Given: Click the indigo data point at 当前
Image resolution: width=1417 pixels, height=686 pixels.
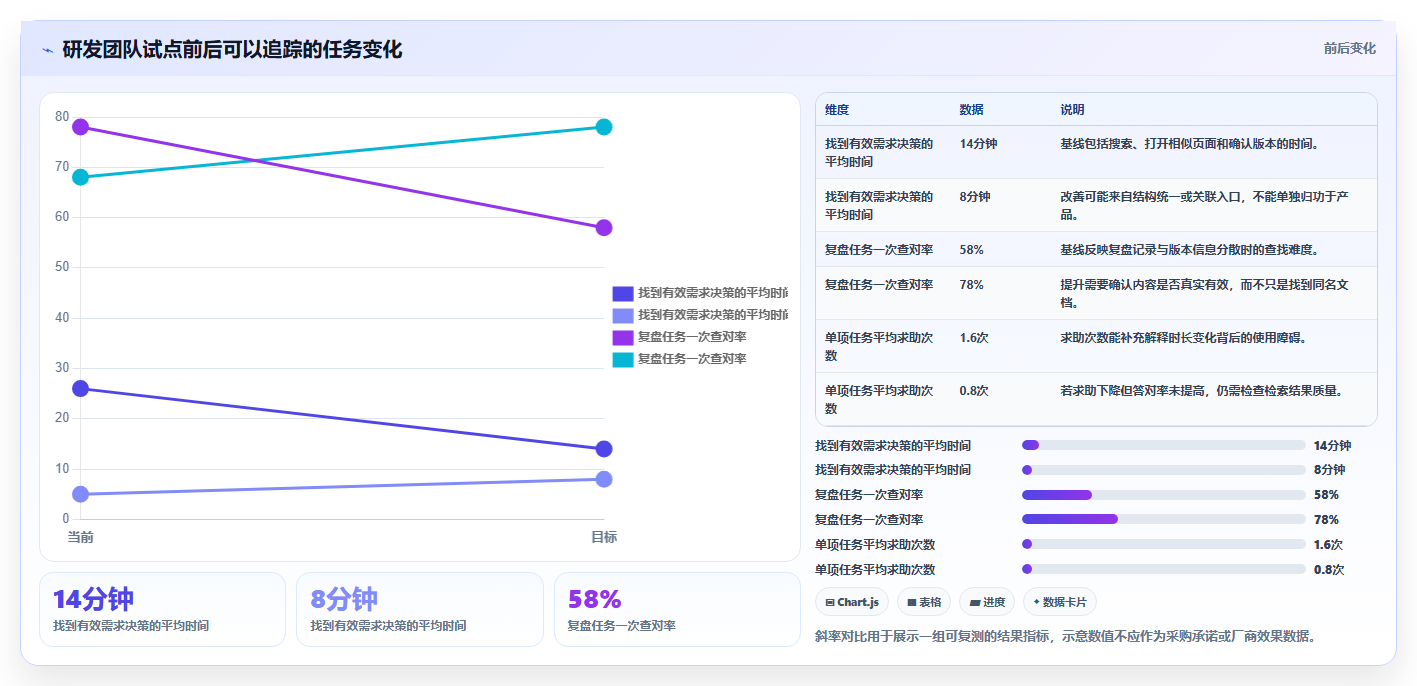Looking at the screenshot, I should click(80, 388).
